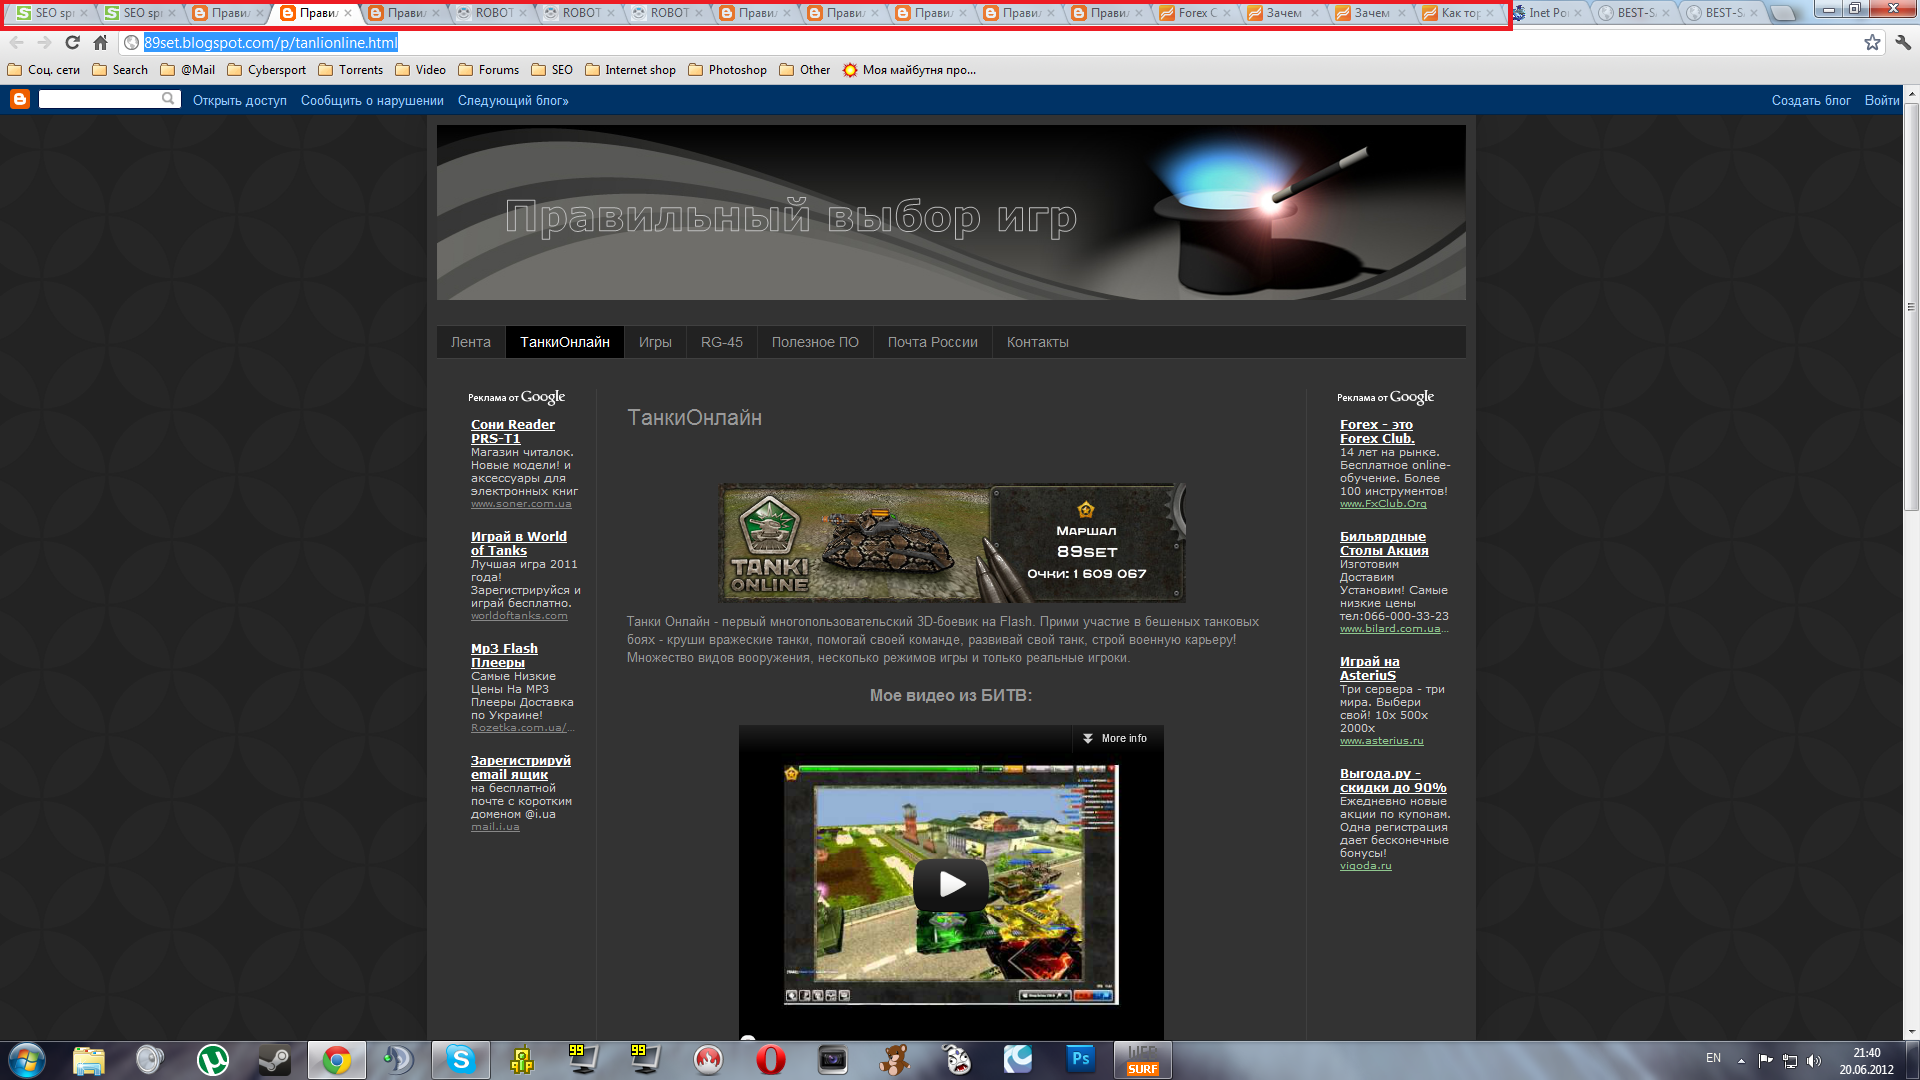Click Следующий блог link
Screen dimensions: 1920x1080
[x=513, y=100]
